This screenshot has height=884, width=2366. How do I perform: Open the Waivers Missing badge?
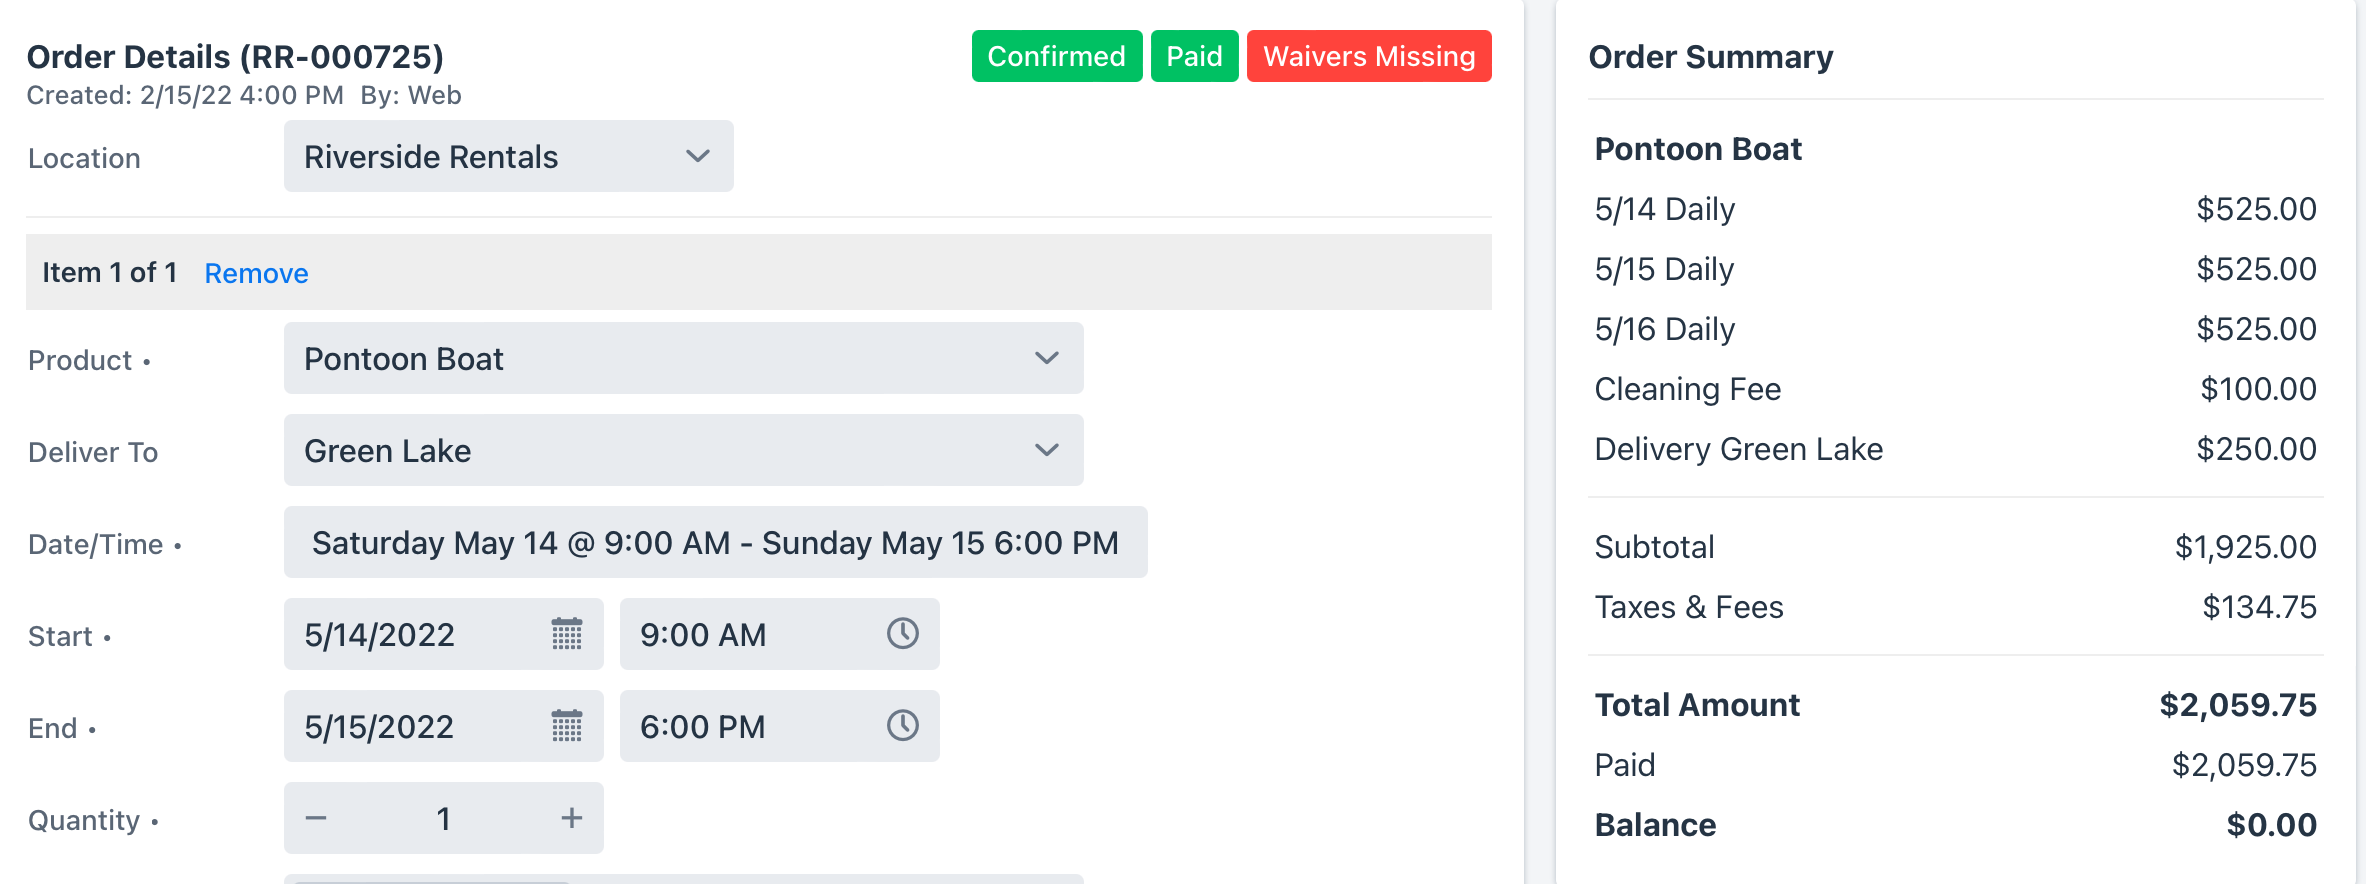pos(1369,56)
